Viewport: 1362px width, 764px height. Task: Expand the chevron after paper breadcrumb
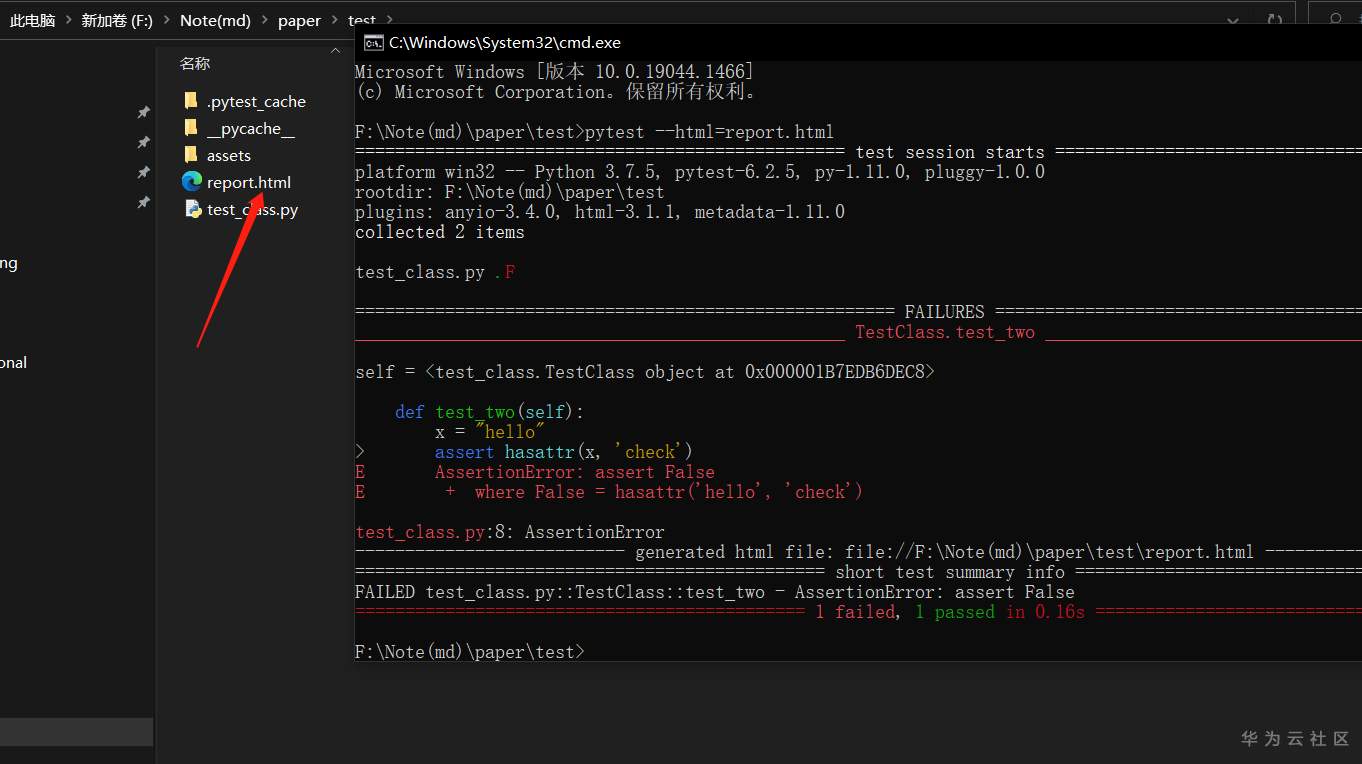coord(334,21)
